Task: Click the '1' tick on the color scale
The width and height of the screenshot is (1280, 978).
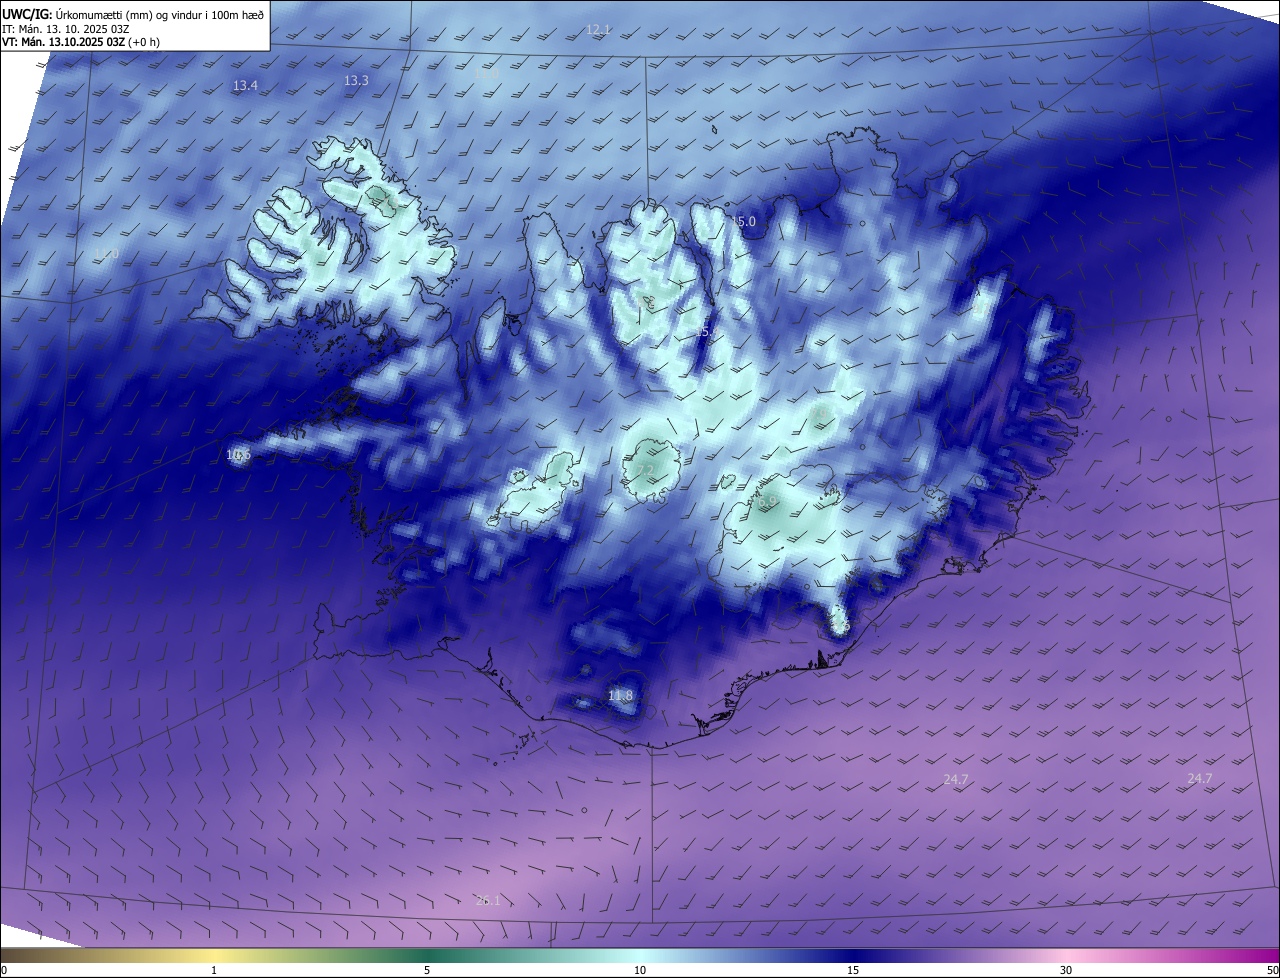Action: pyautogui.click(x=214, y=970)
